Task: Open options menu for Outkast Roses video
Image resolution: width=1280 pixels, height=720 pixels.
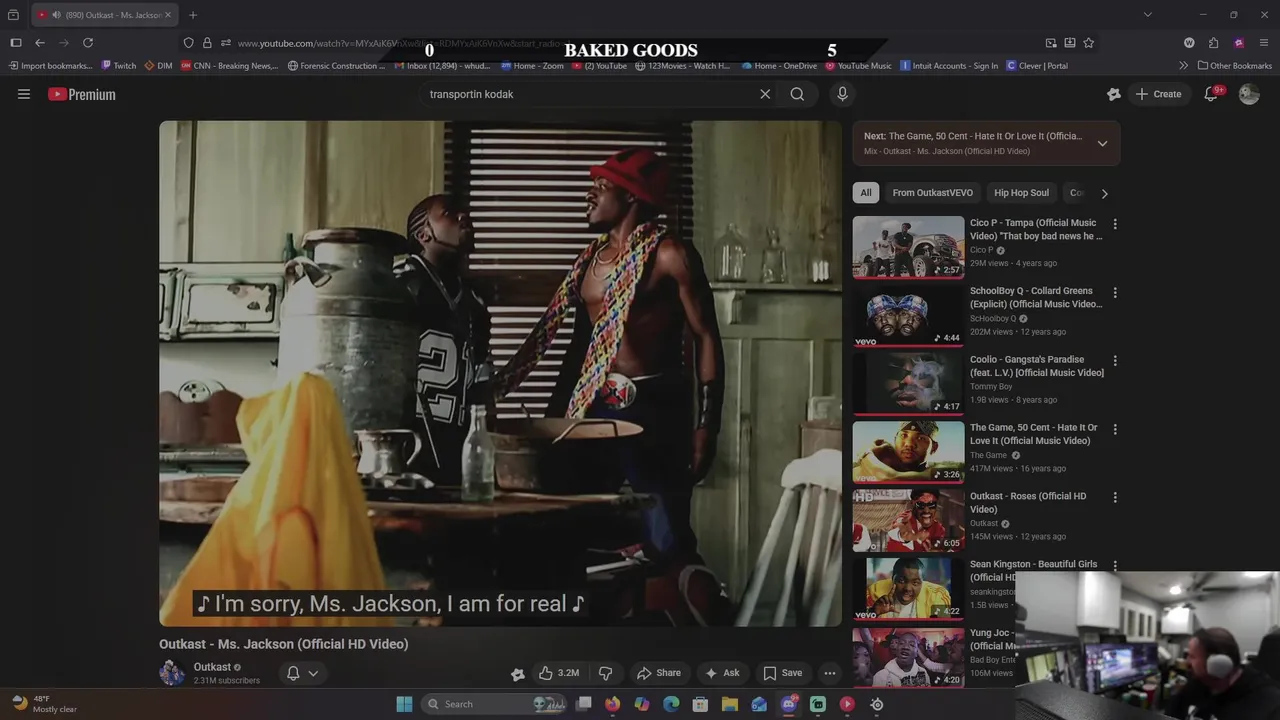Action: pyautogui.click(x=1115, y=497)
